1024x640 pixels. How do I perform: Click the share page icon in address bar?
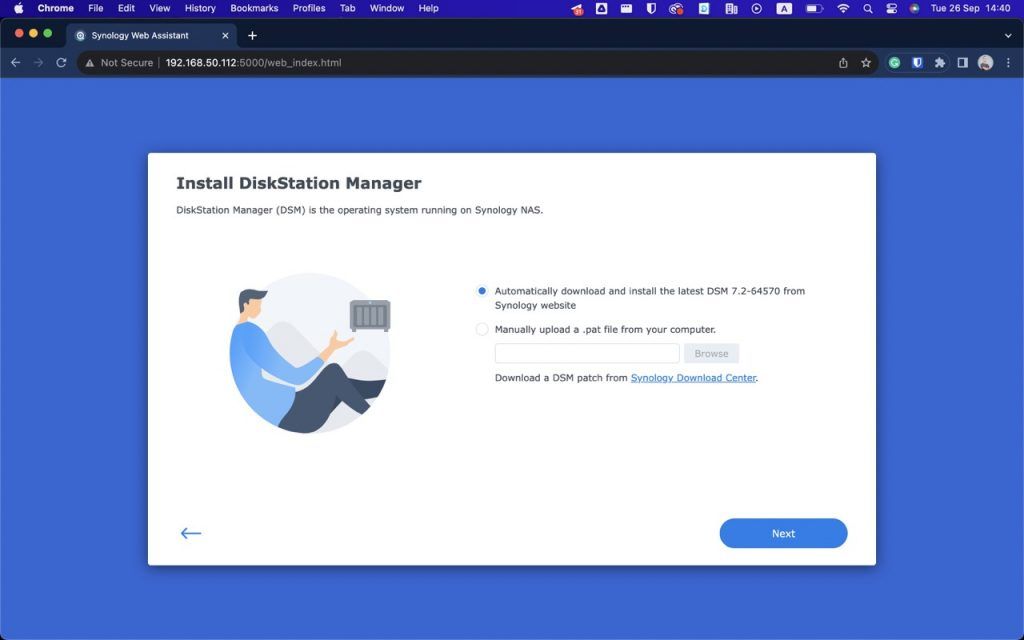point(843,63)
